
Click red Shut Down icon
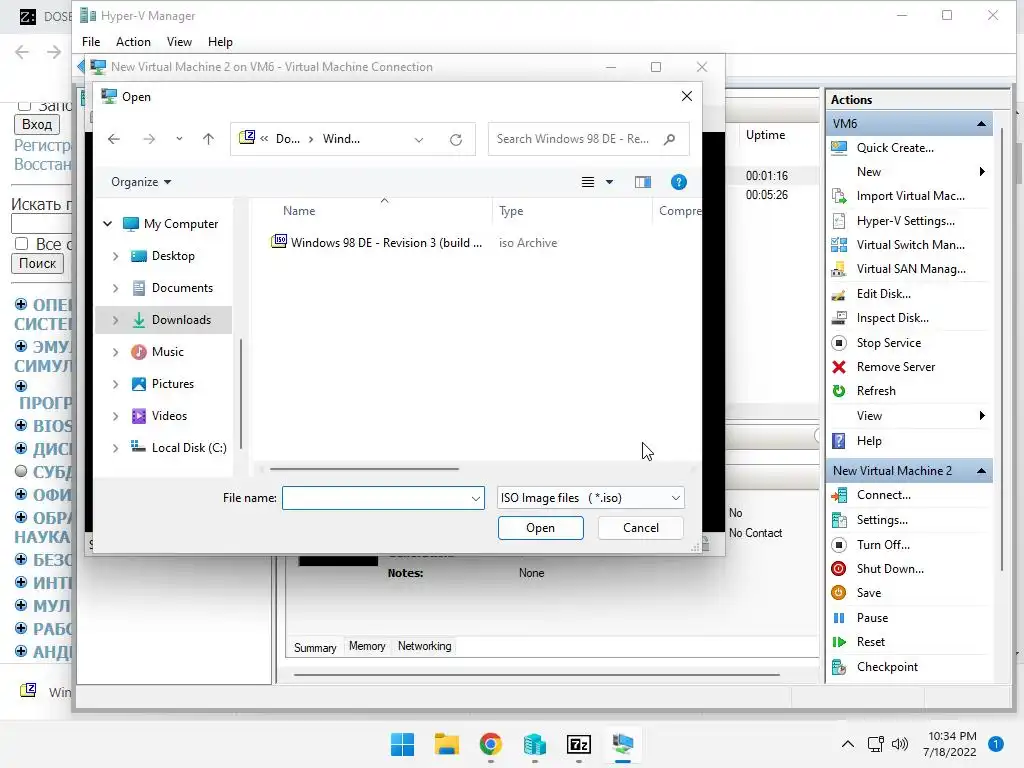click(x=839, y=569)
